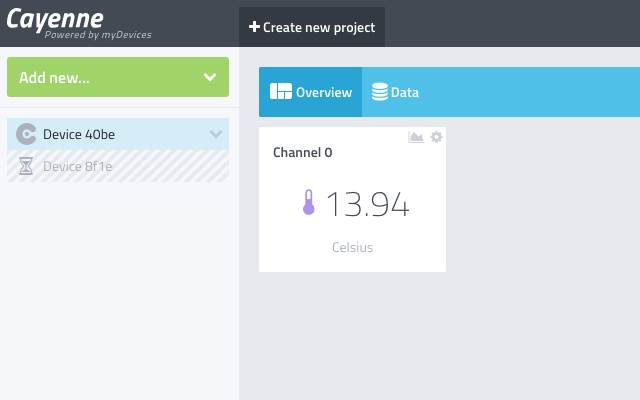Switch to the Data tab
640x400 pixels.
click(x=395, y=92)
